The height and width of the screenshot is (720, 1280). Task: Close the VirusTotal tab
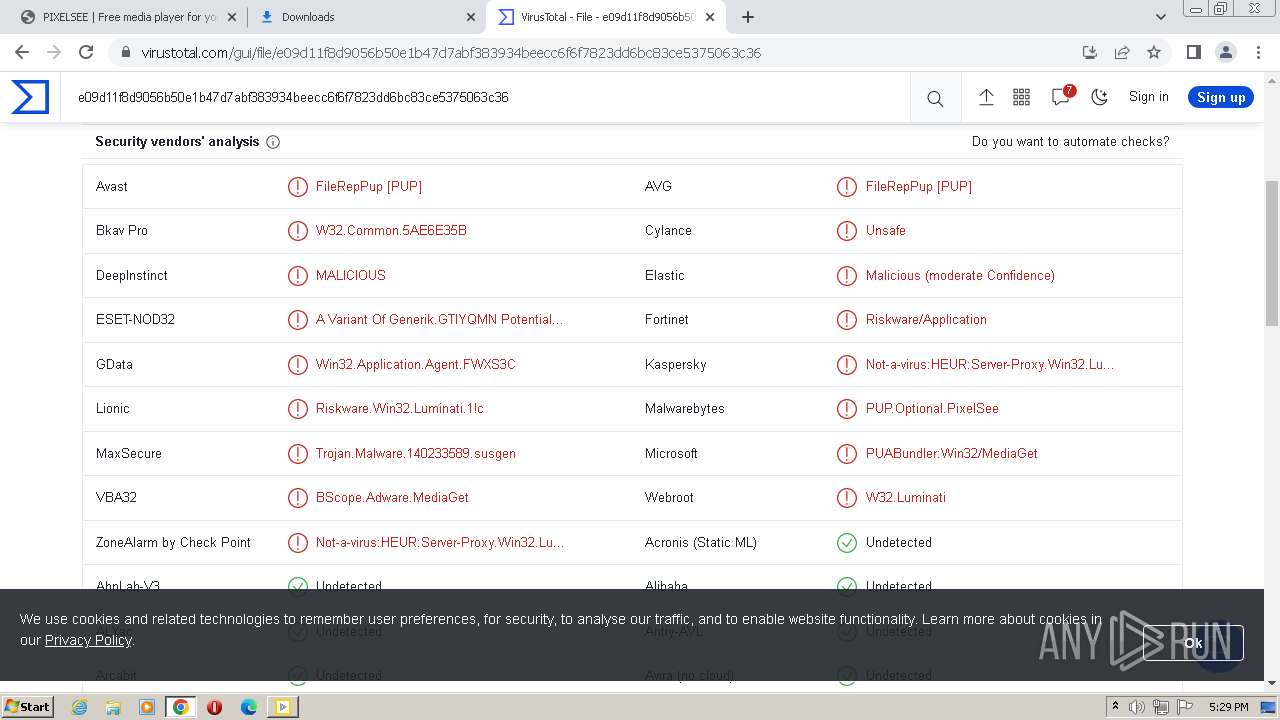coord(710,17)
